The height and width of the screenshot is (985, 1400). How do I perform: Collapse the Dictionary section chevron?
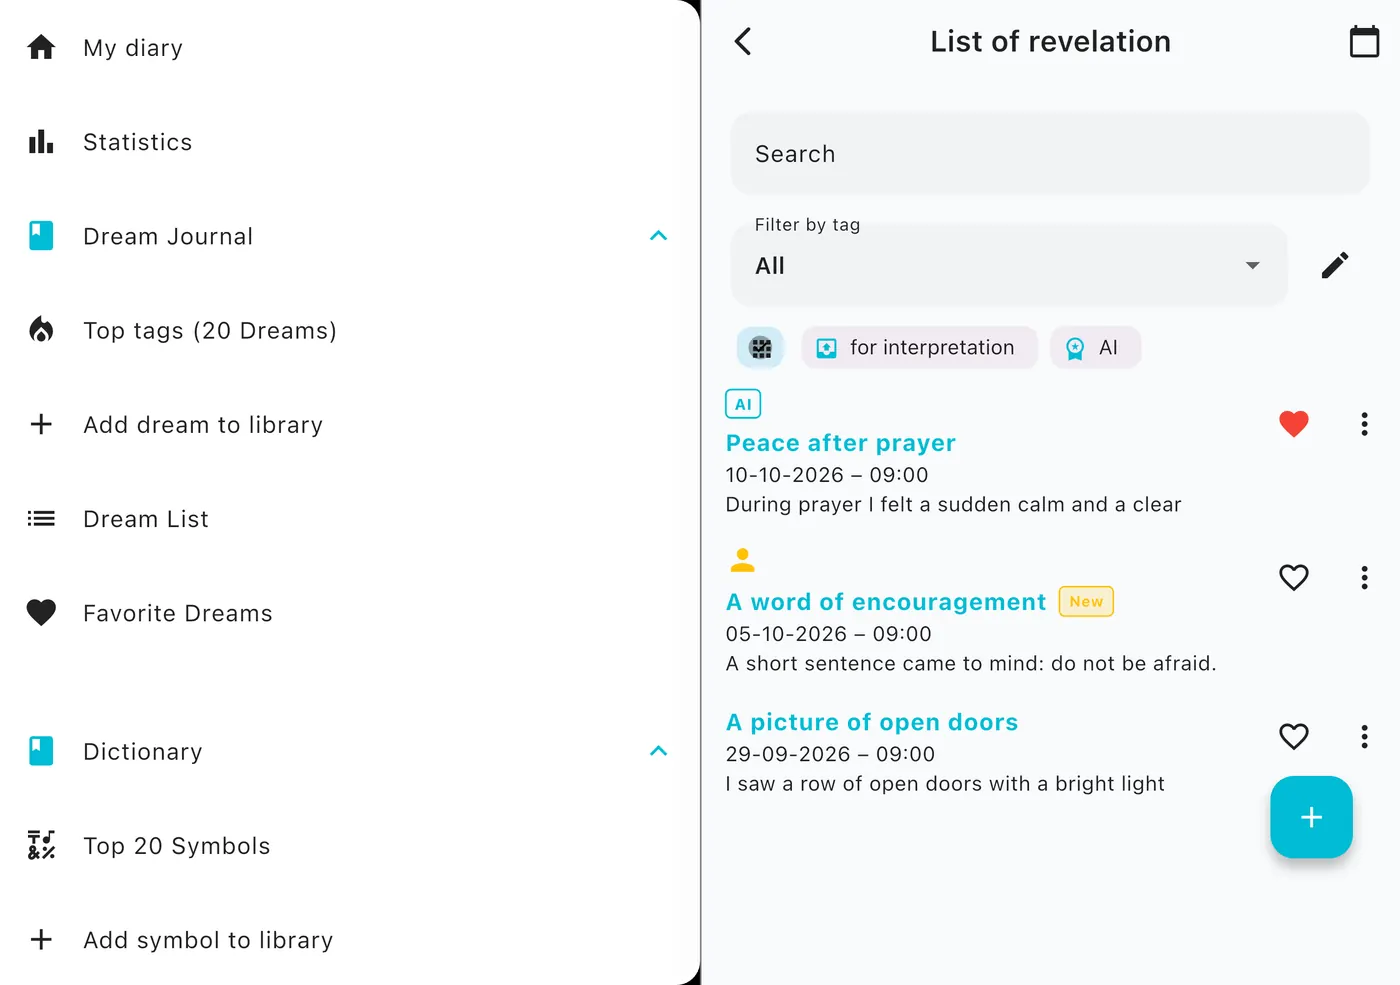658,751
